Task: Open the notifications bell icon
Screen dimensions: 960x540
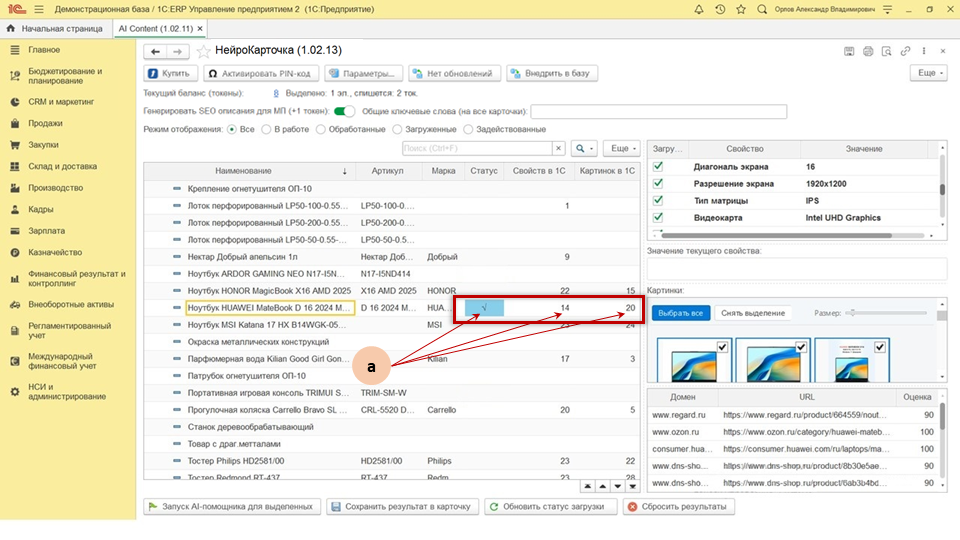Action: point(699,9)
